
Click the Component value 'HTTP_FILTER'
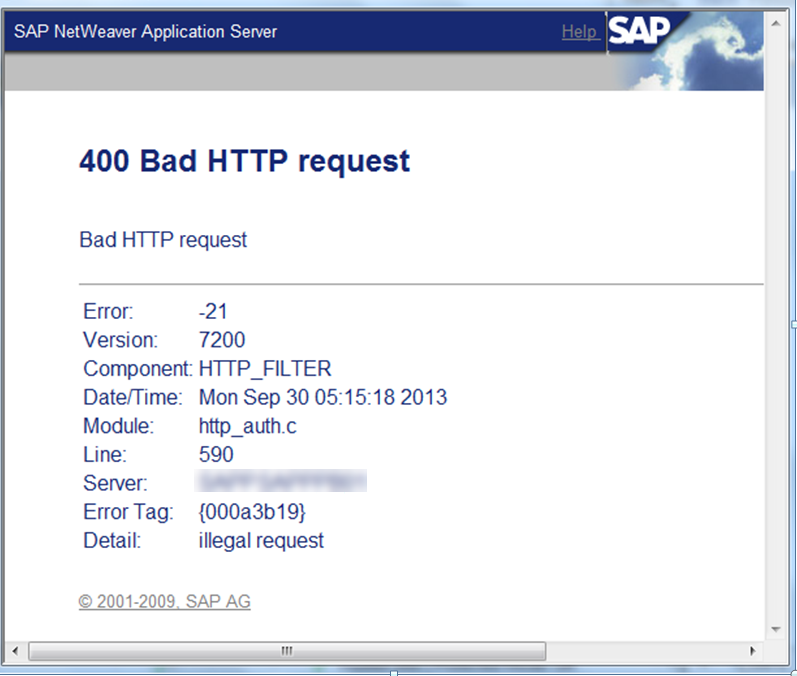[265, 369]
